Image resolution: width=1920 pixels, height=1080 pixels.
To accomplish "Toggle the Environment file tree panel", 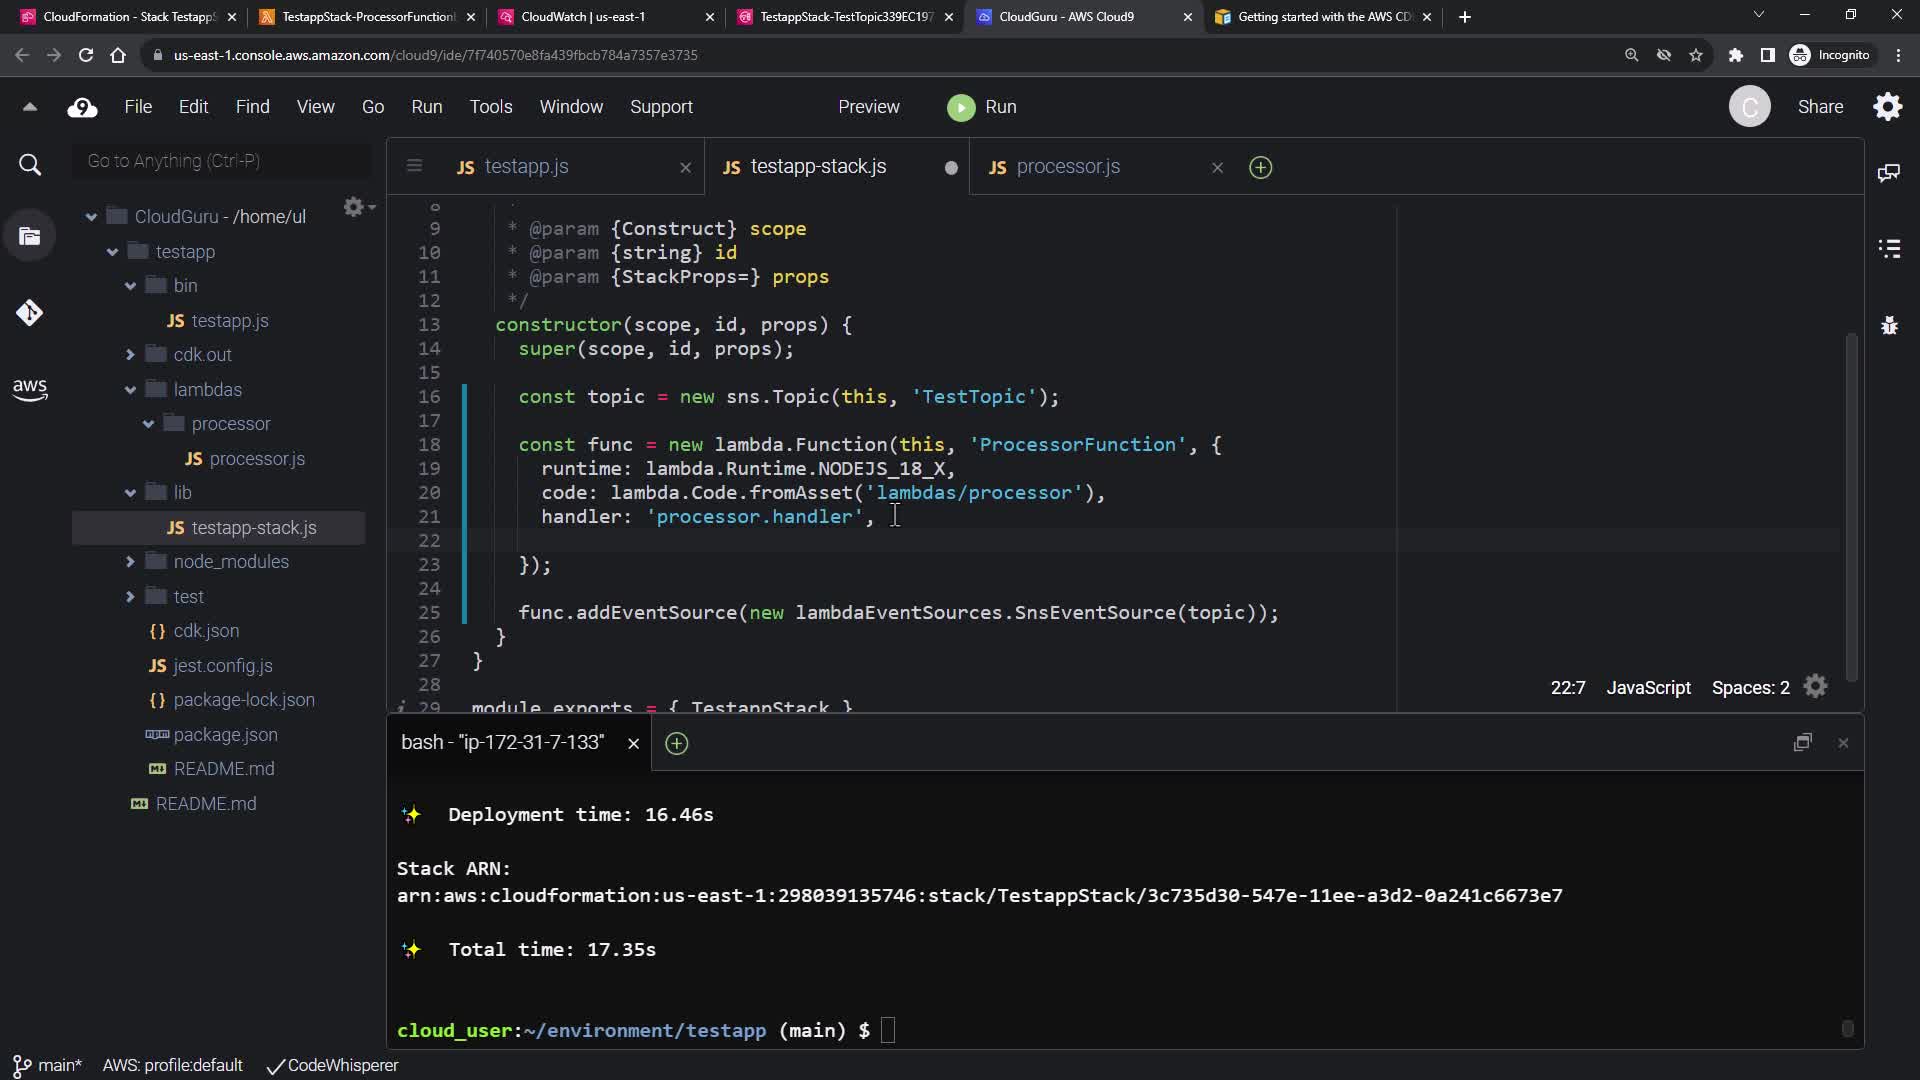I will coord(30,236).
